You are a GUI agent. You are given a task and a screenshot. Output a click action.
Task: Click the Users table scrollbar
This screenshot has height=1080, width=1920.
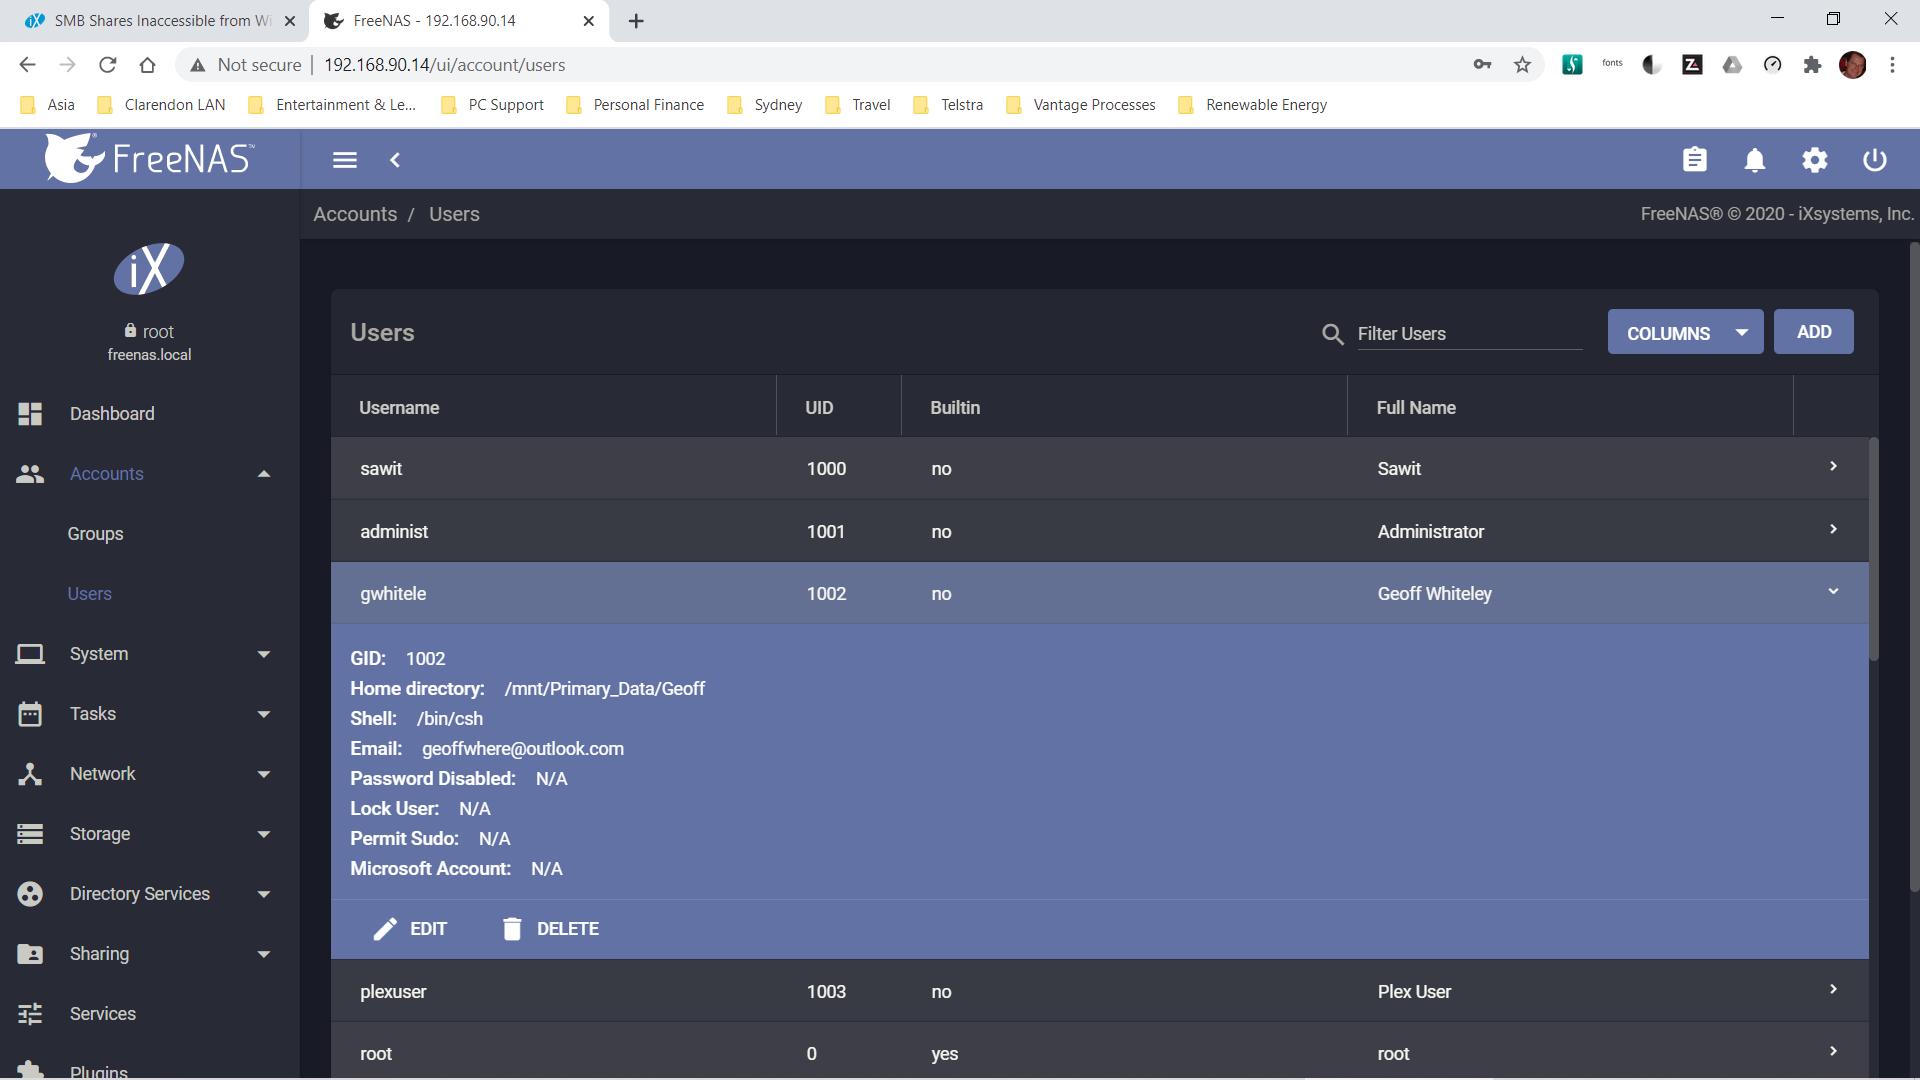pyautogui.click(x=1874, y=550)
